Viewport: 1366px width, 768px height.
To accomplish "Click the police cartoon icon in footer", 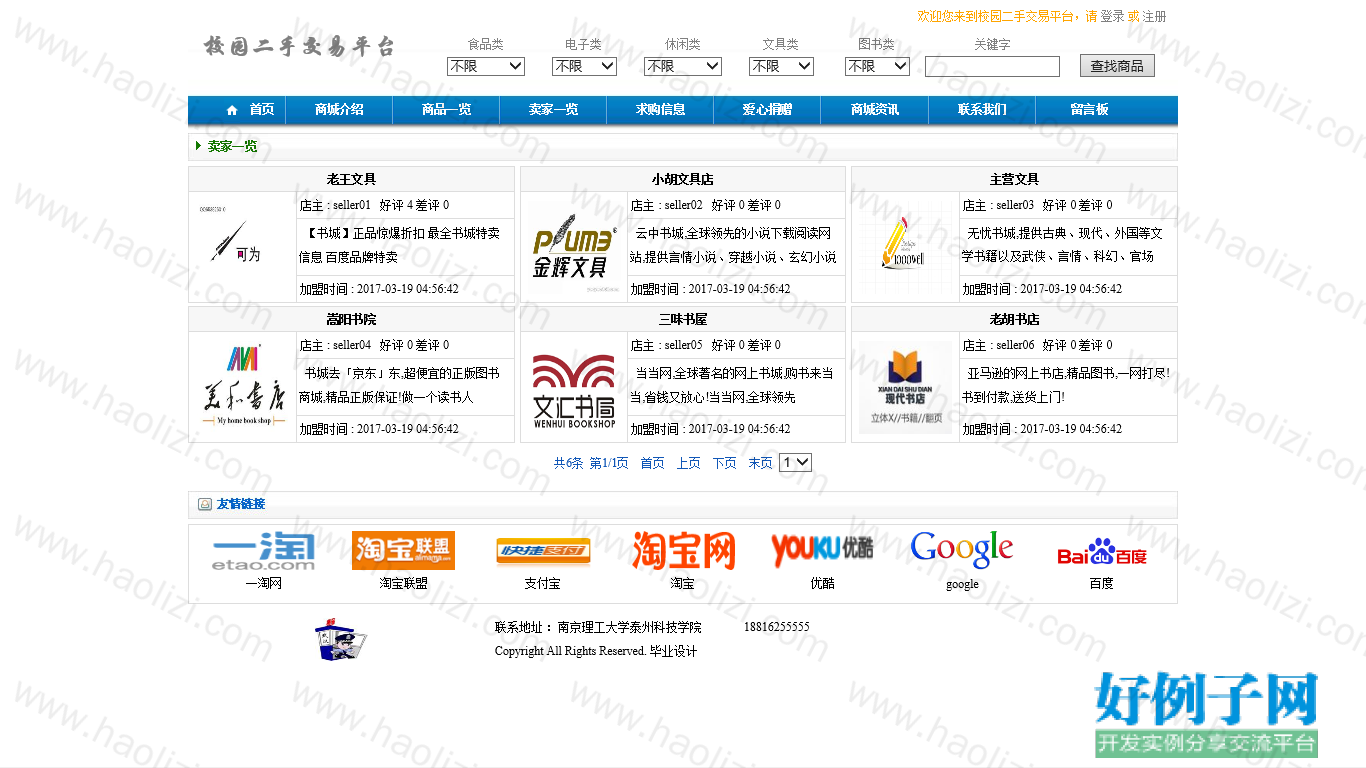I will point(339,640).
